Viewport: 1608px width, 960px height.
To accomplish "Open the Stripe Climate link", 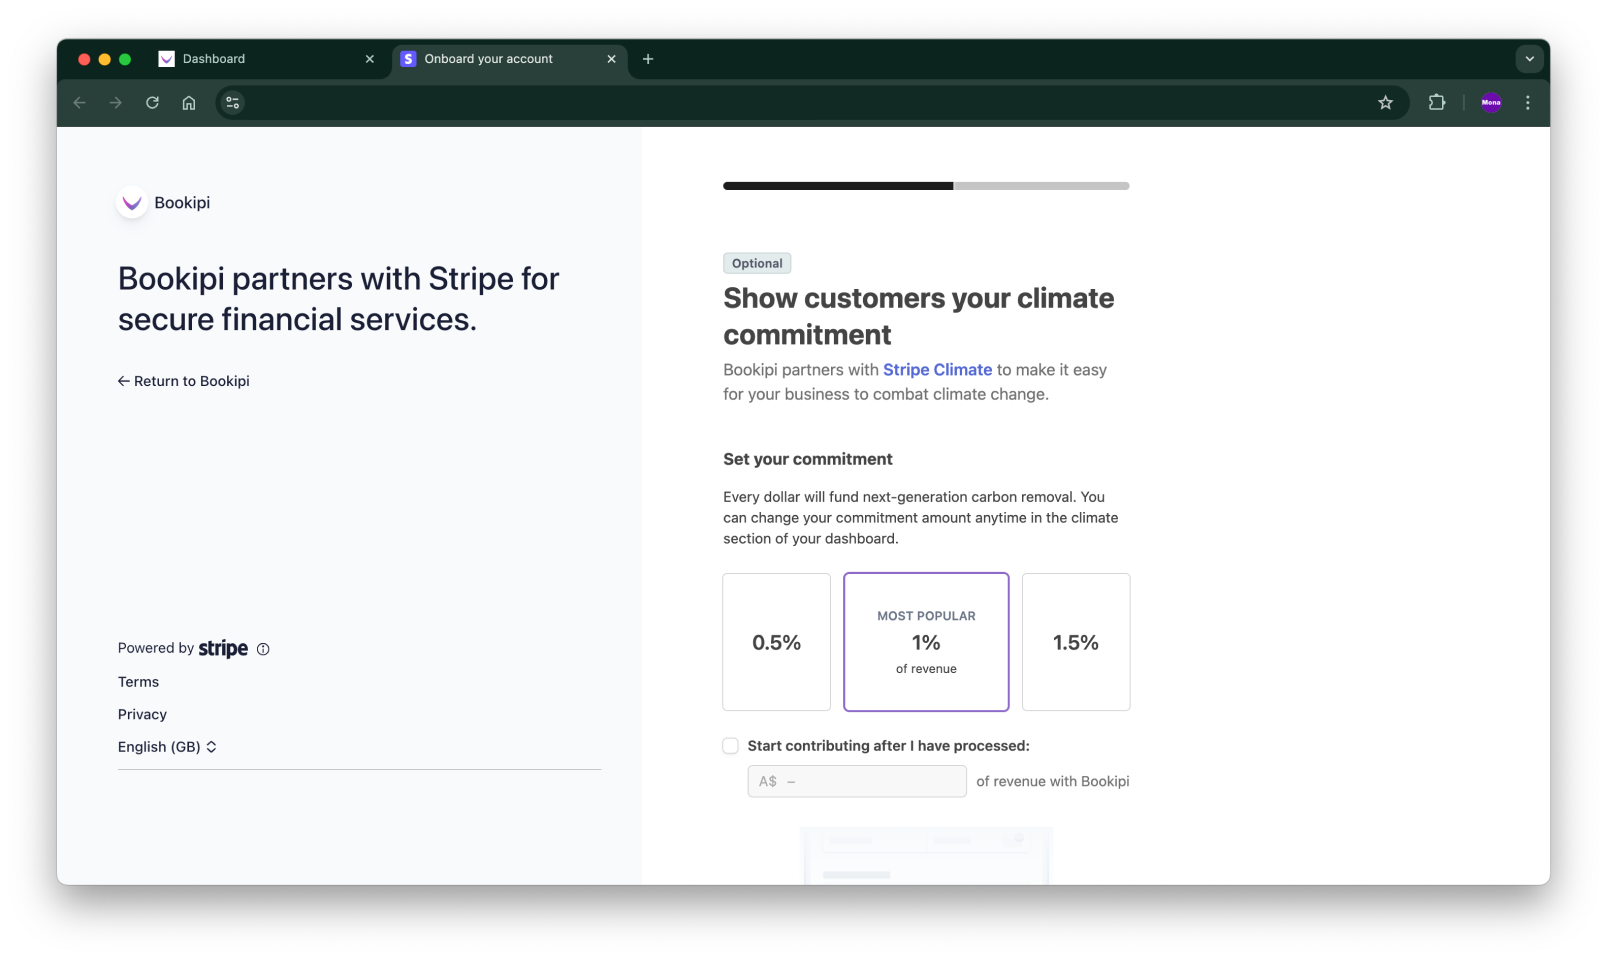I will pyautogui.click(x=937, y=369).
